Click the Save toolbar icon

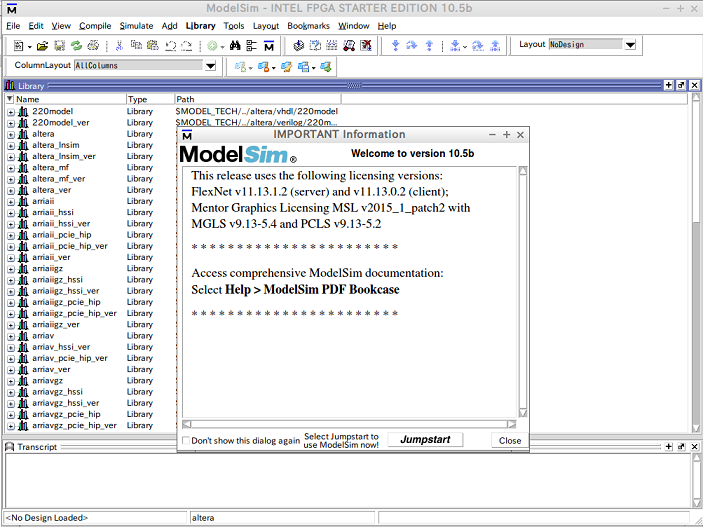59,45
